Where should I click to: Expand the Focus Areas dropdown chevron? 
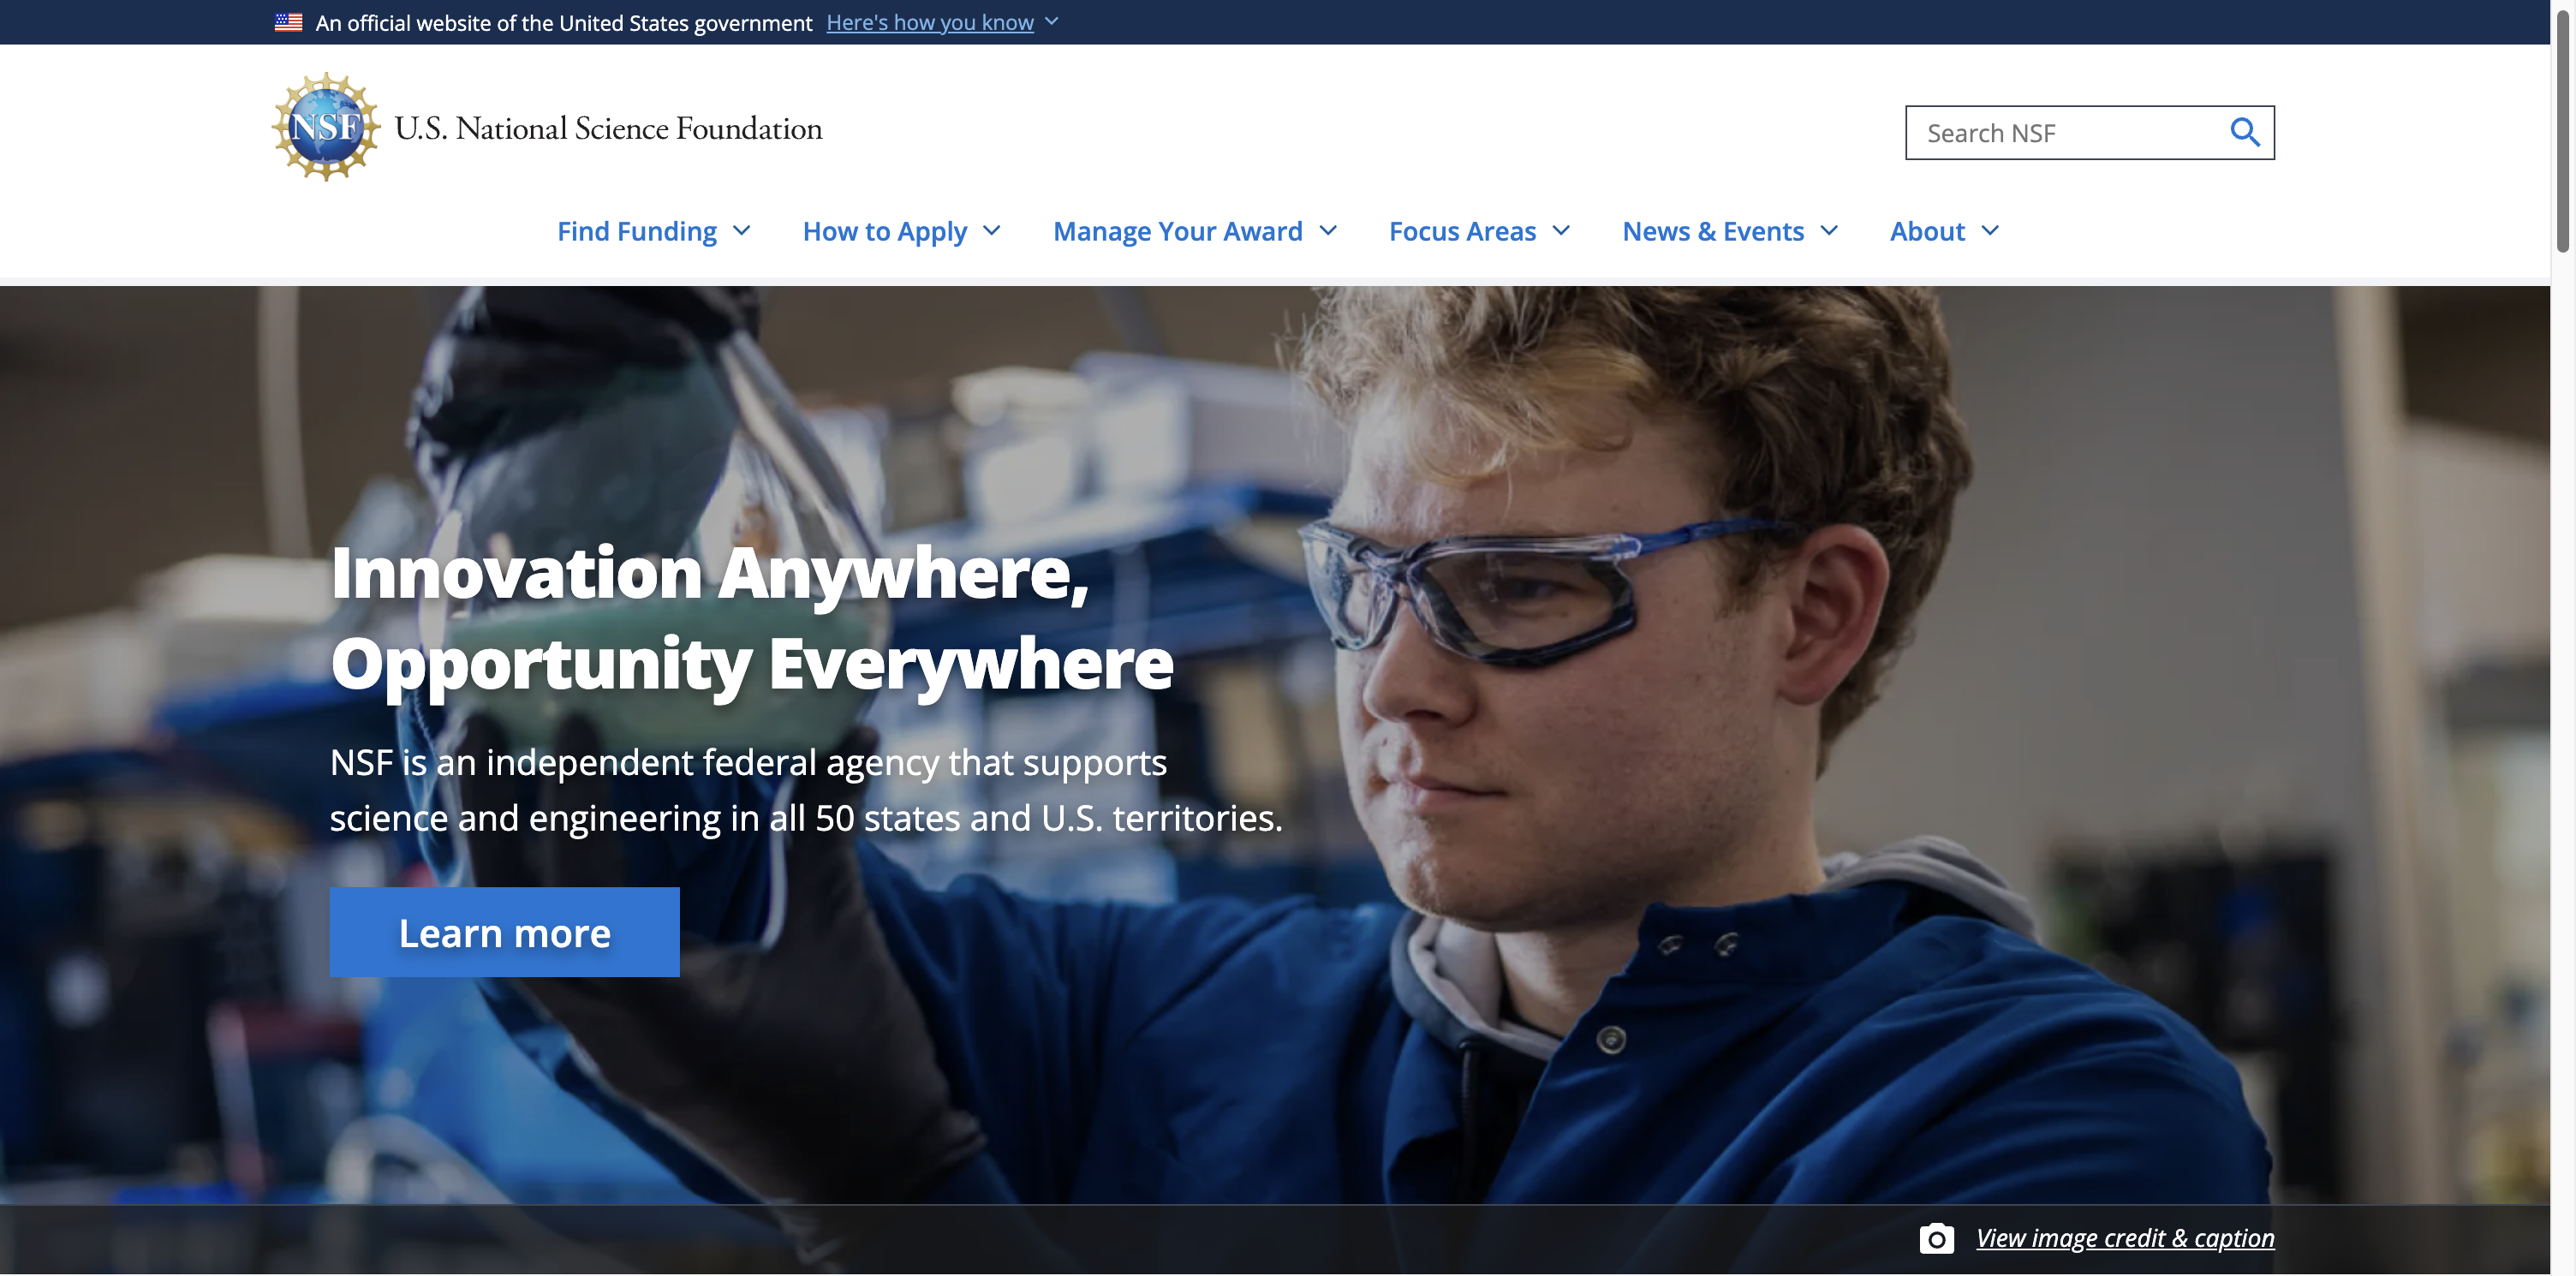point(1561,231)
